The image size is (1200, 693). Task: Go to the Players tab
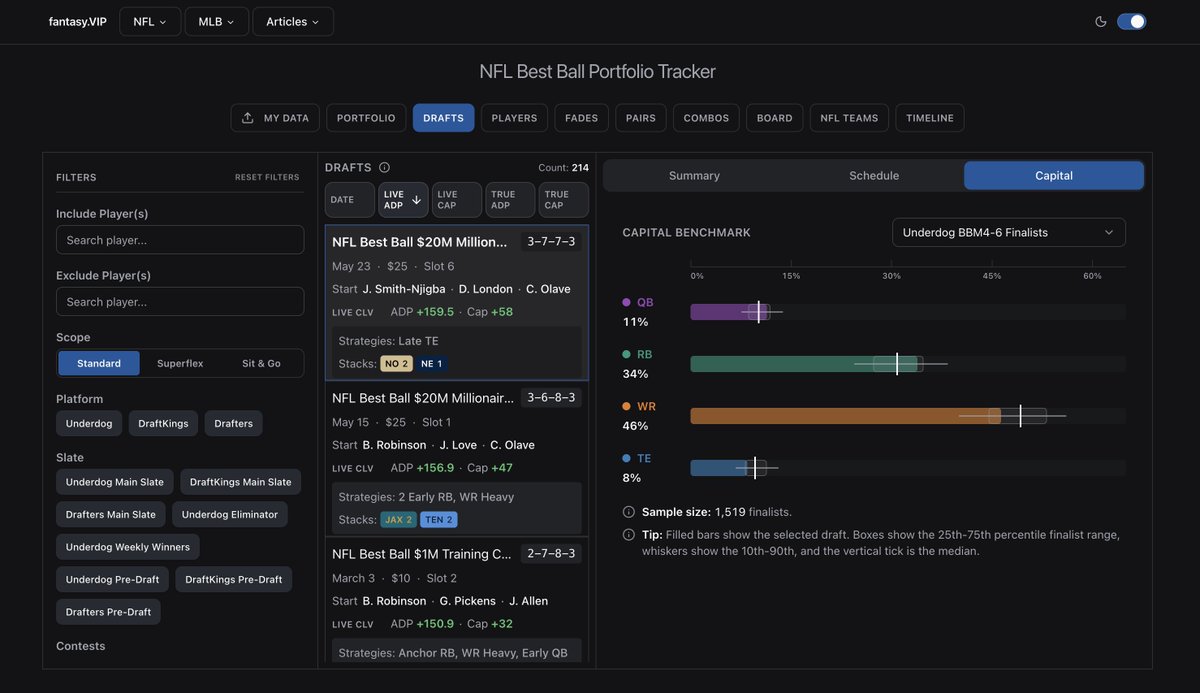coord(514,118)
